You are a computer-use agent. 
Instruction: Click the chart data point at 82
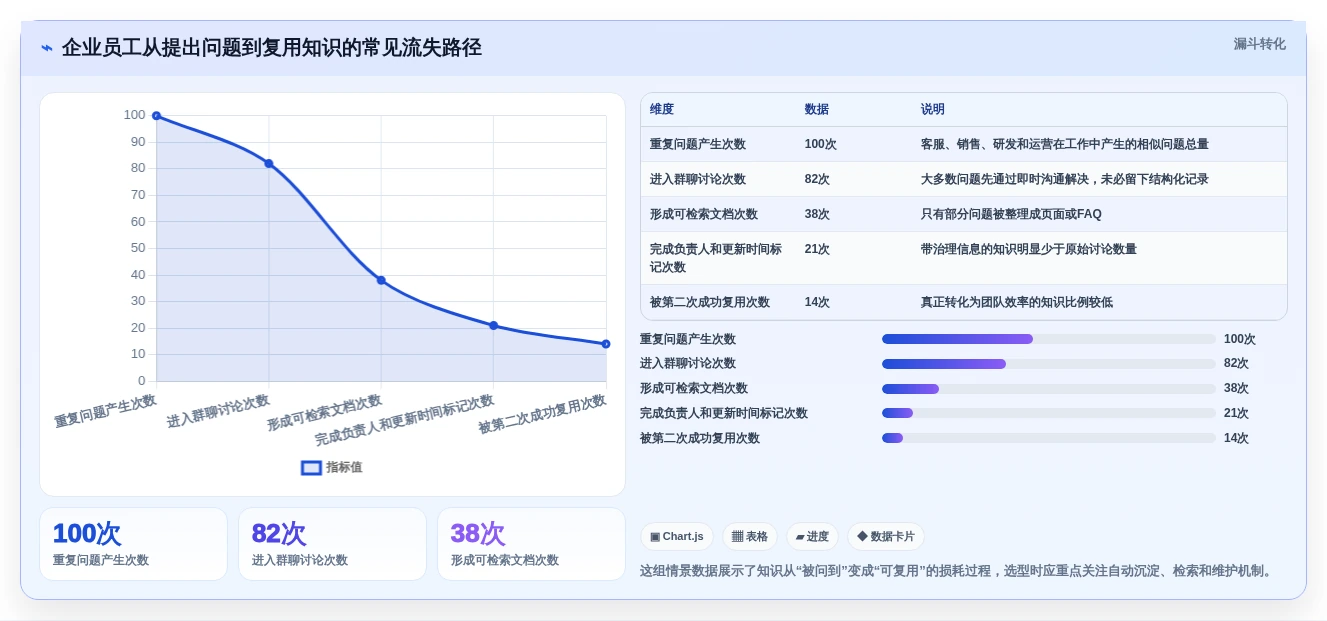coord(269,163)
